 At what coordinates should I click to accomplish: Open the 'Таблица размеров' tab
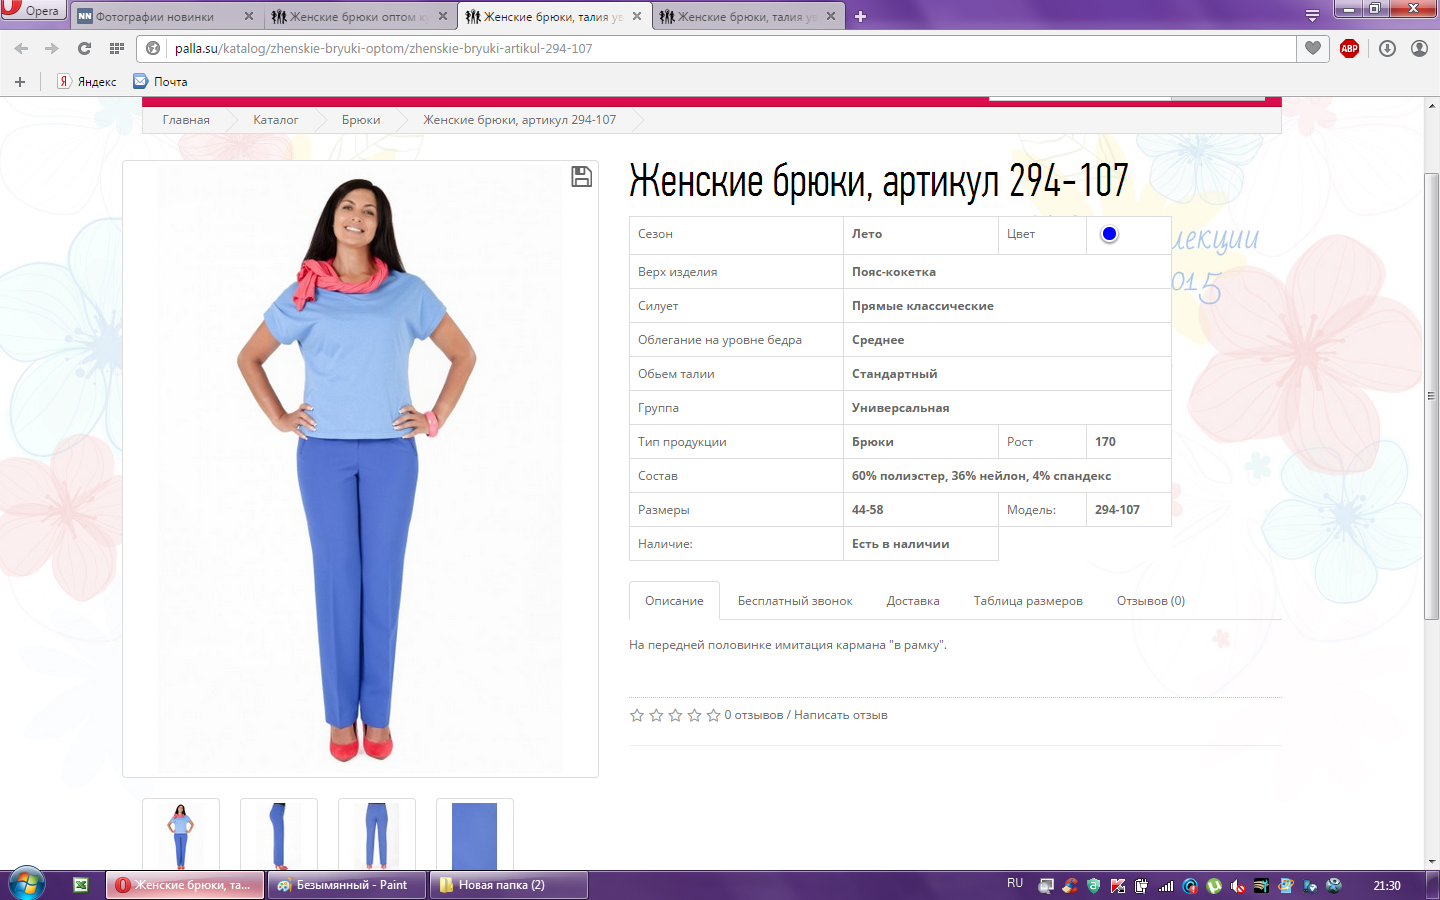point(1028,601)
